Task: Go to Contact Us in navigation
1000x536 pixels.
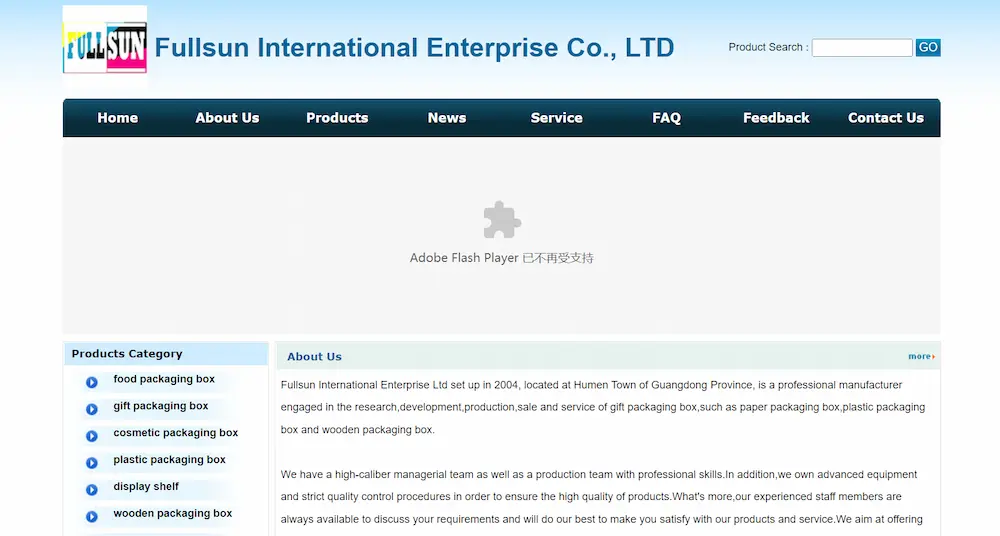Action: [x=886, y=118]
